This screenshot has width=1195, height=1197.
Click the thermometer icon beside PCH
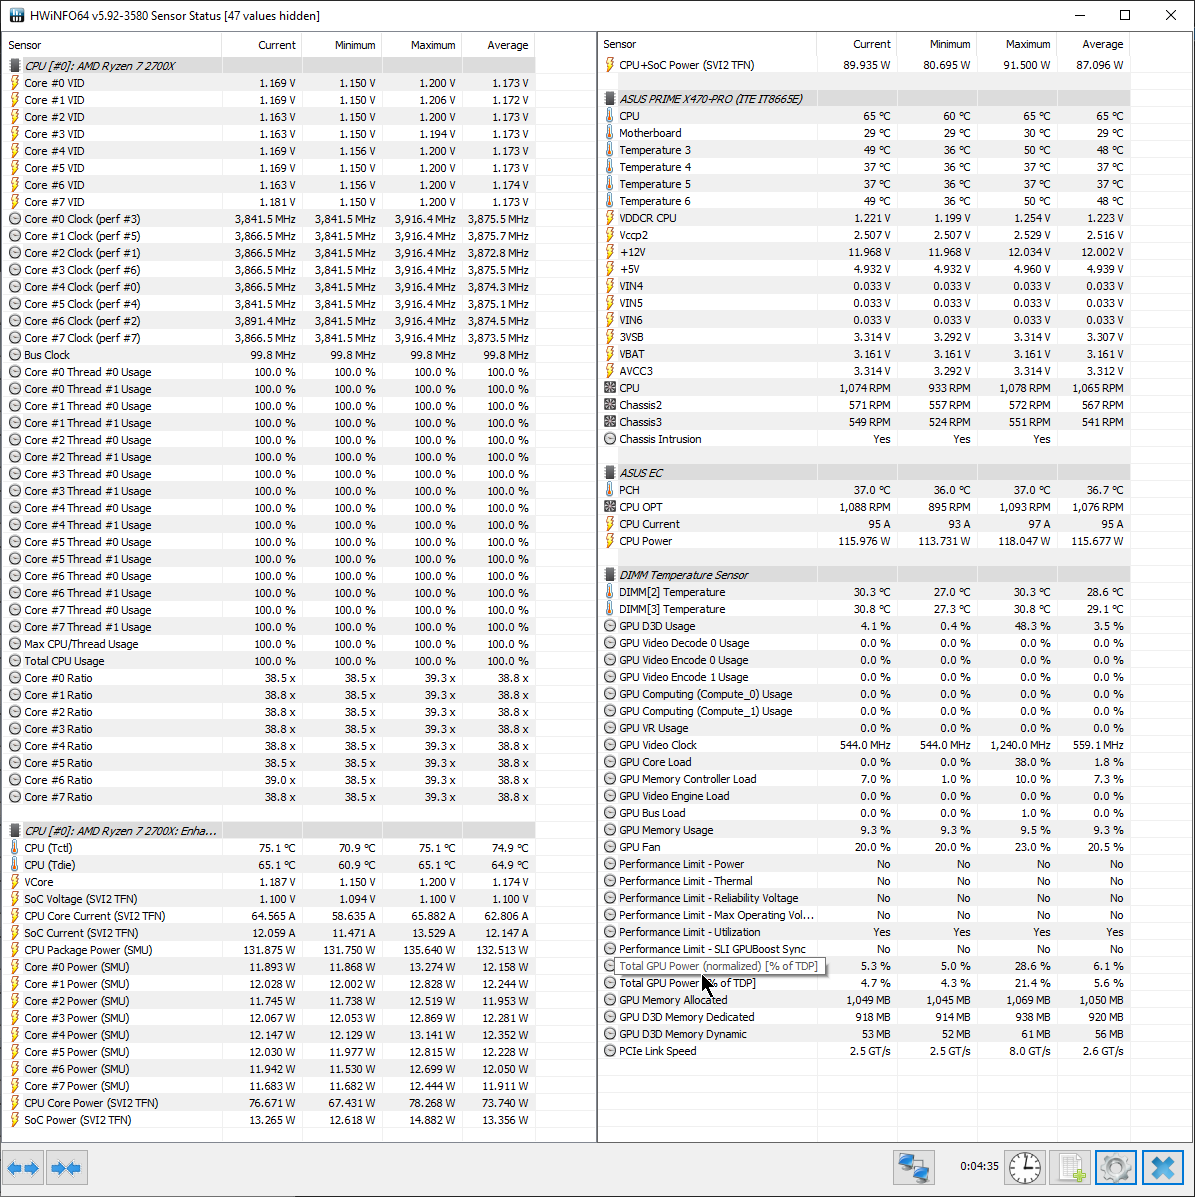(x=609, y=490)
